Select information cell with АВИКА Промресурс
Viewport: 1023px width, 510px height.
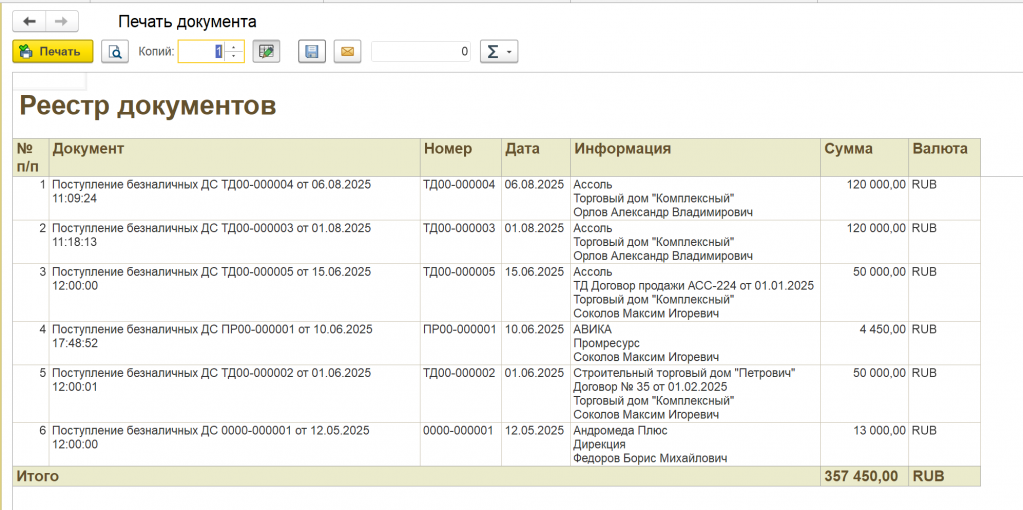695,343
